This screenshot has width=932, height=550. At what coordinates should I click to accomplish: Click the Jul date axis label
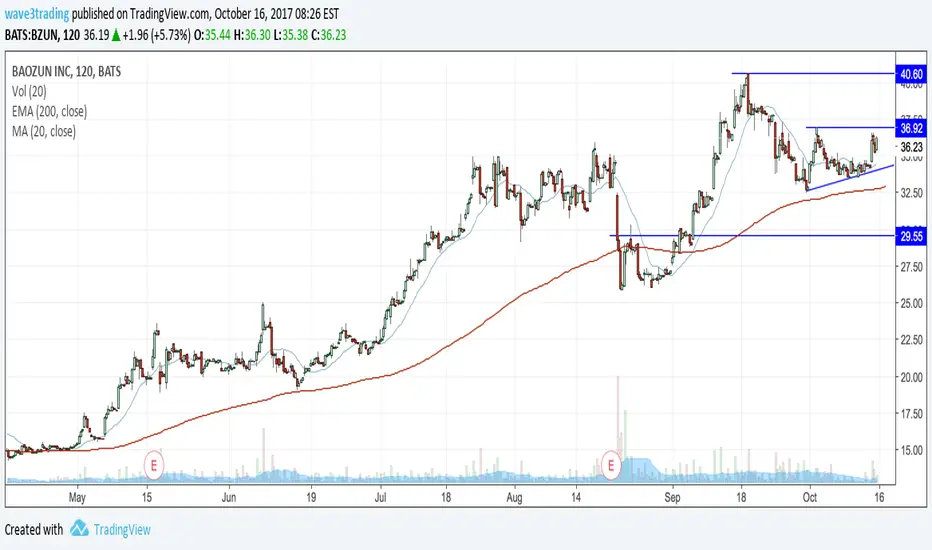pos(380,497)
